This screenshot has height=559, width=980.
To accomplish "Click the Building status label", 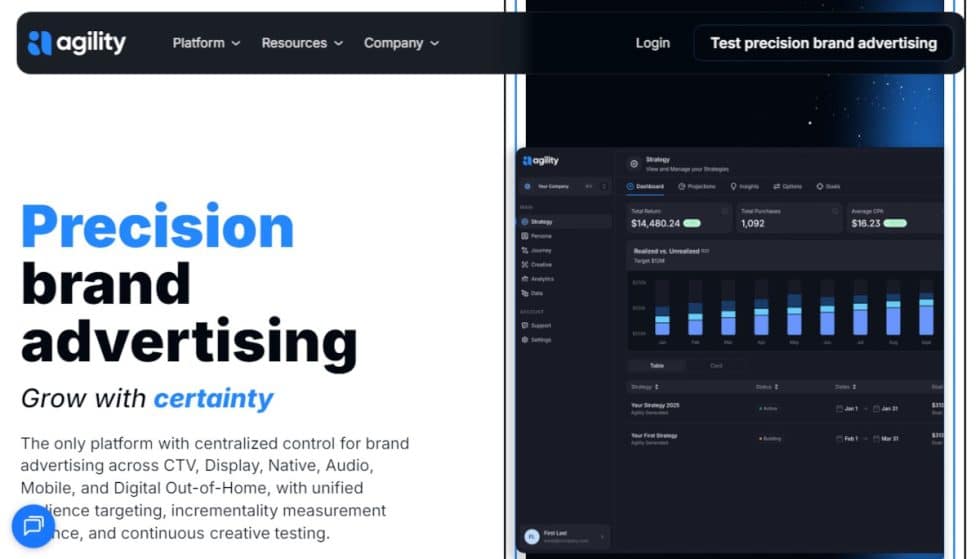I will click(x=770, y=438).
